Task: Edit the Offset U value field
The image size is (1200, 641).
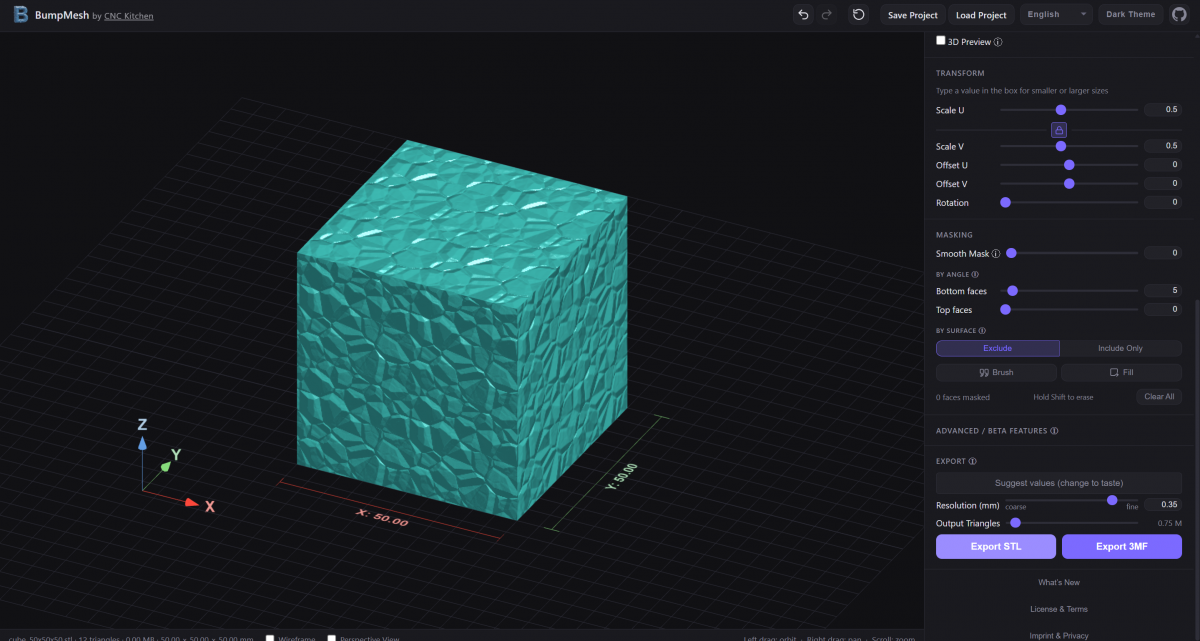Action: click(x=1163, y=165)
